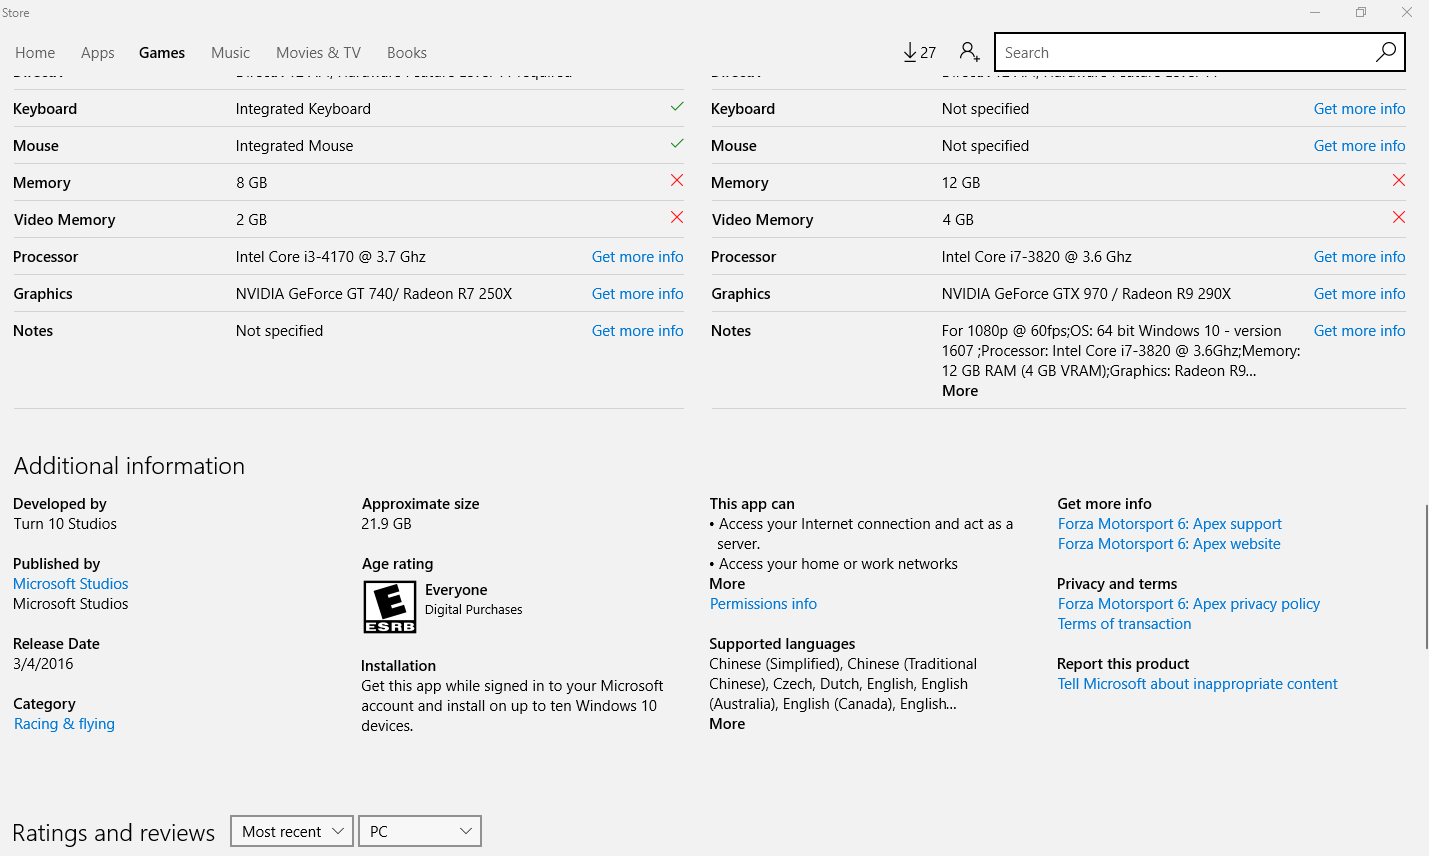Open Forza Motorsport 6: Apex support link
This screenshot has width=1429, height=856.
[x=1169, y=524]
